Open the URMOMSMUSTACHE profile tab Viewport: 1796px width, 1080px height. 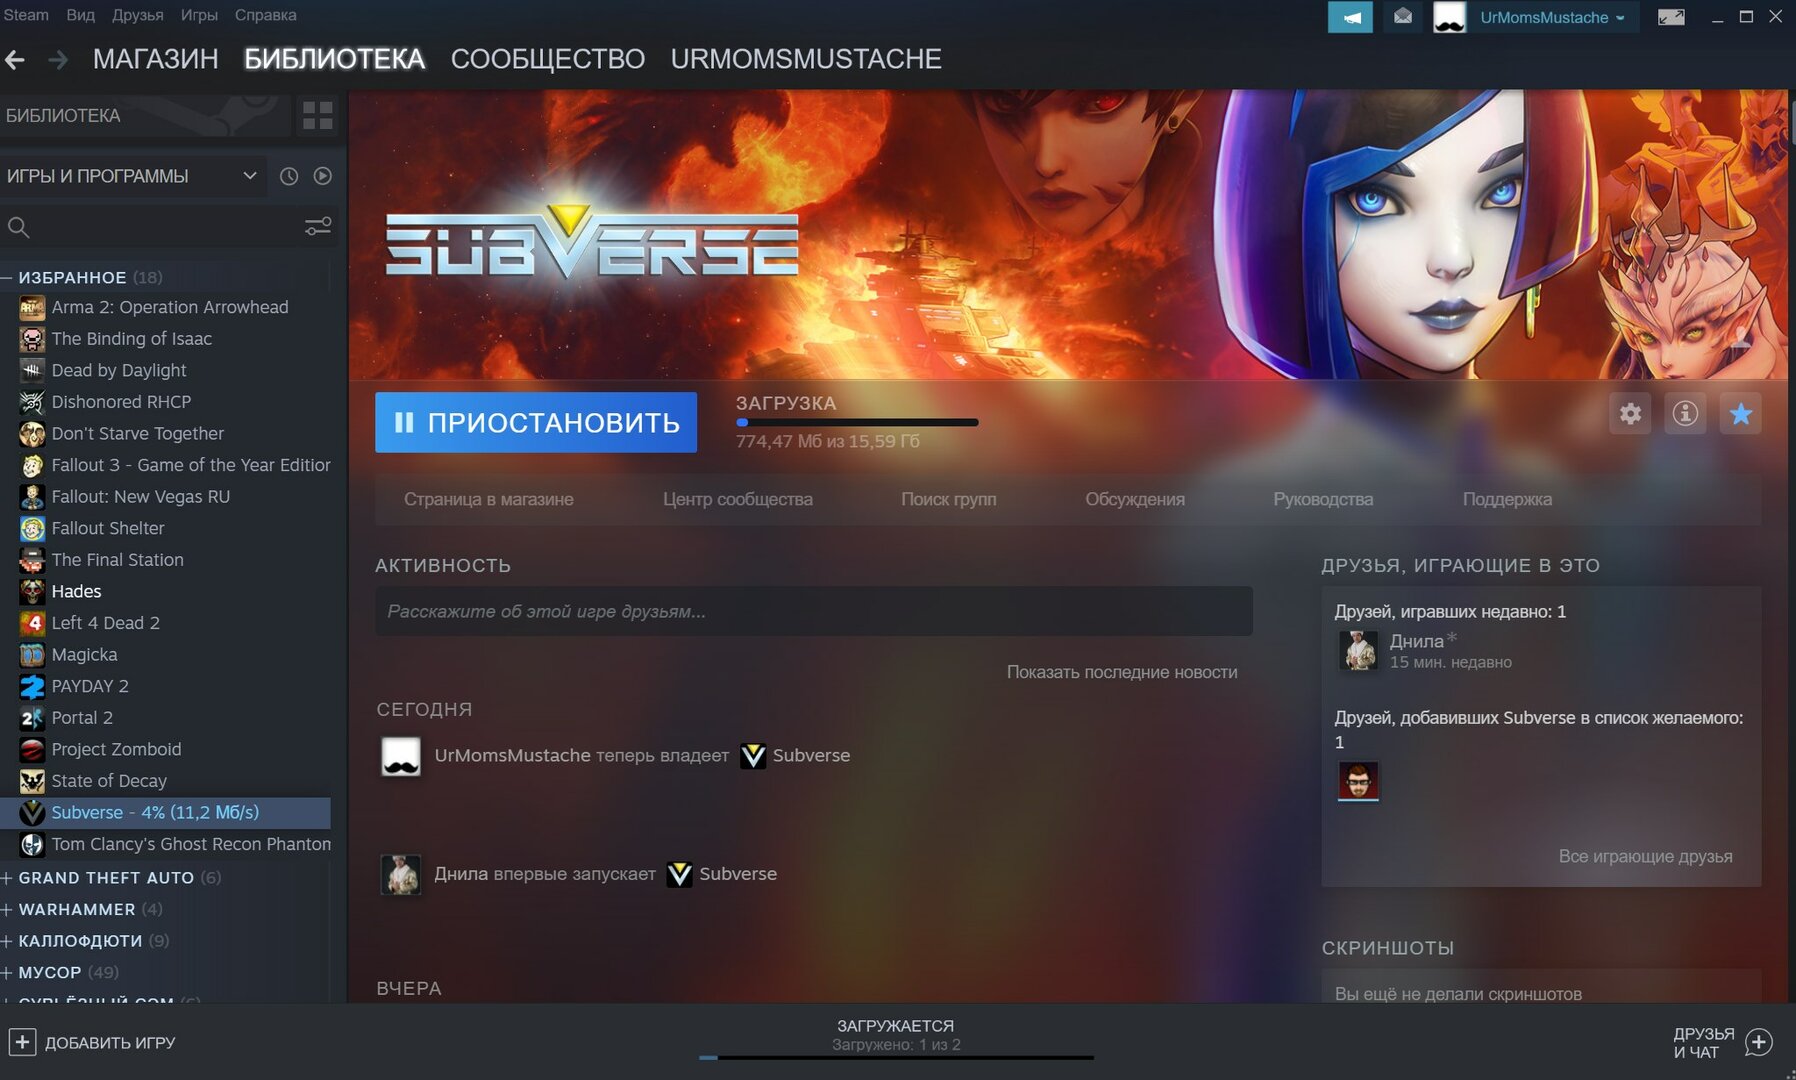806,59
